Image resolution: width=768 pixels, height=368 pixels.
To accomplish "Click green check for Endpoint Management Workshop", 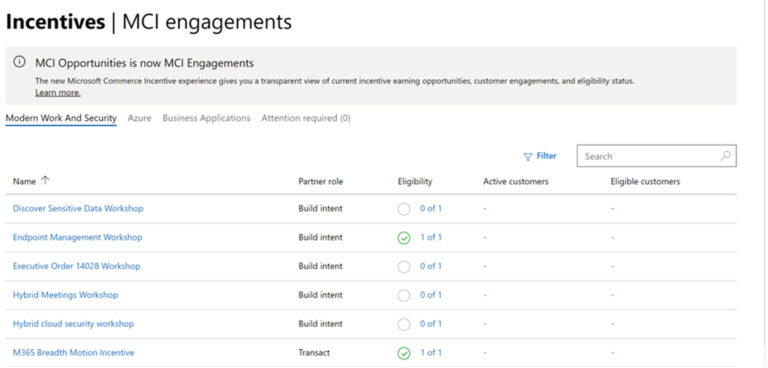I will pos(404,238).
